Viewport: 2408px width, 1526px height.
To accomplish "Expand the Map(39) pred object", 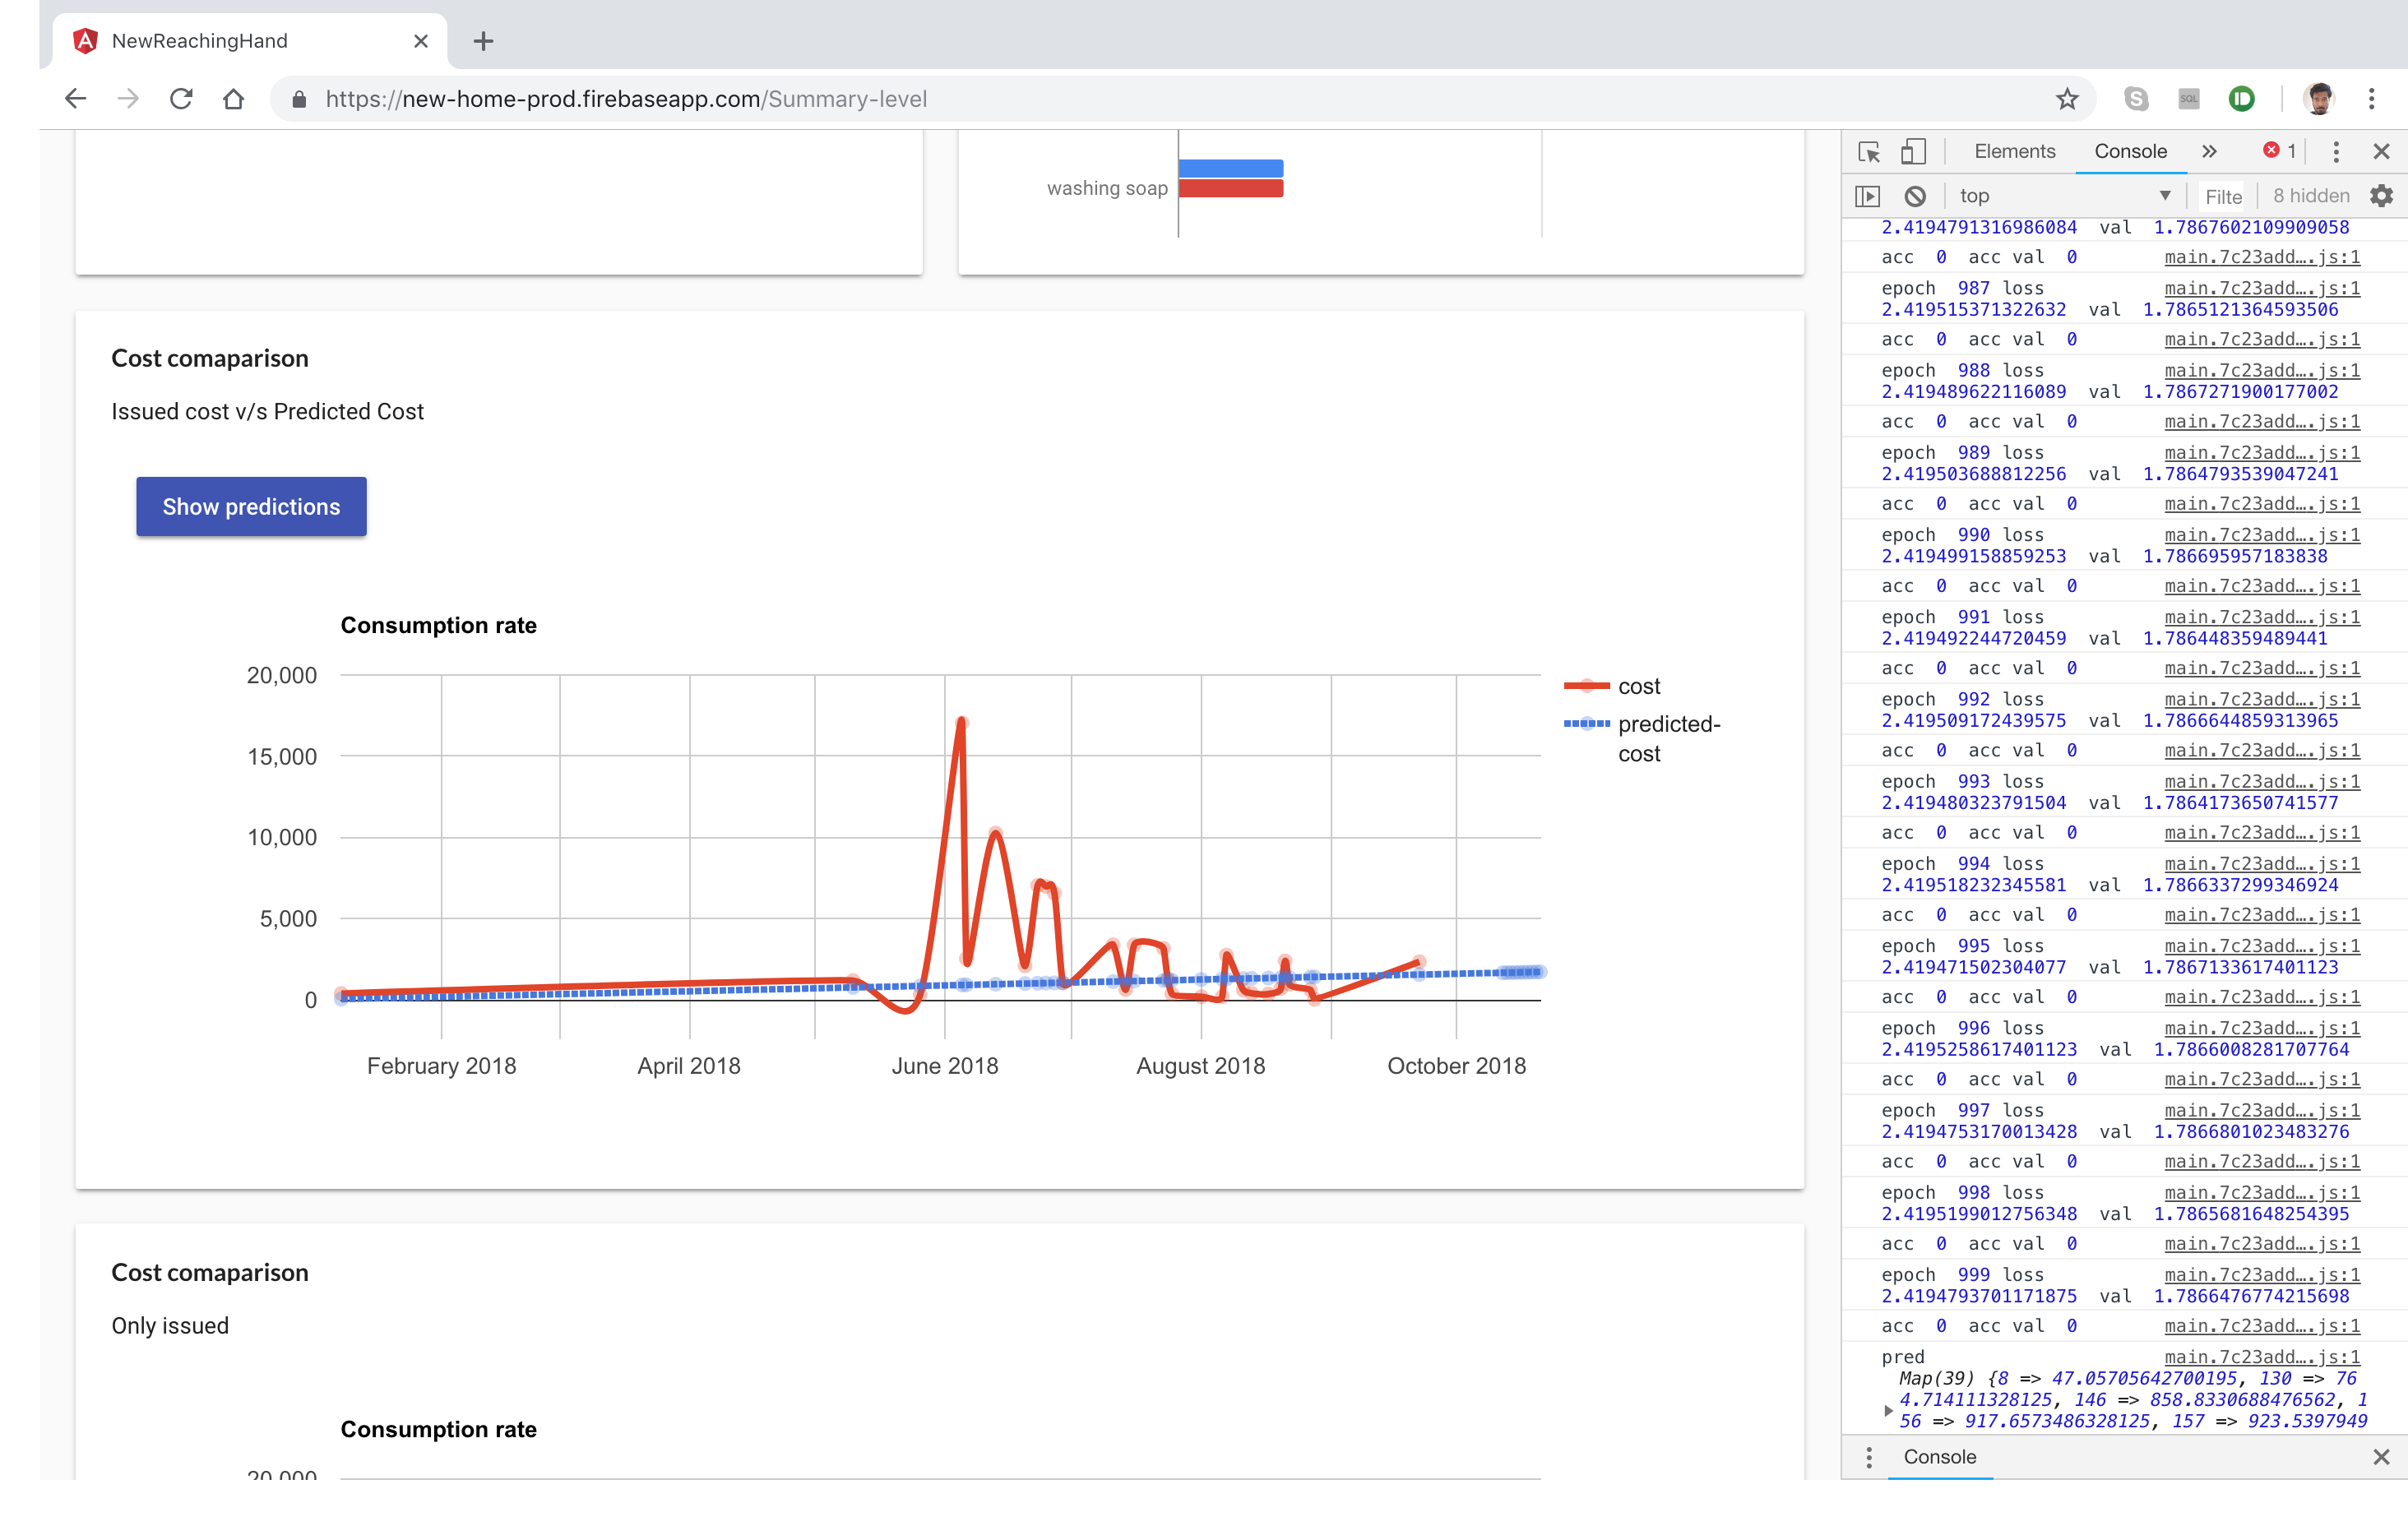I will (1888, 1410).
